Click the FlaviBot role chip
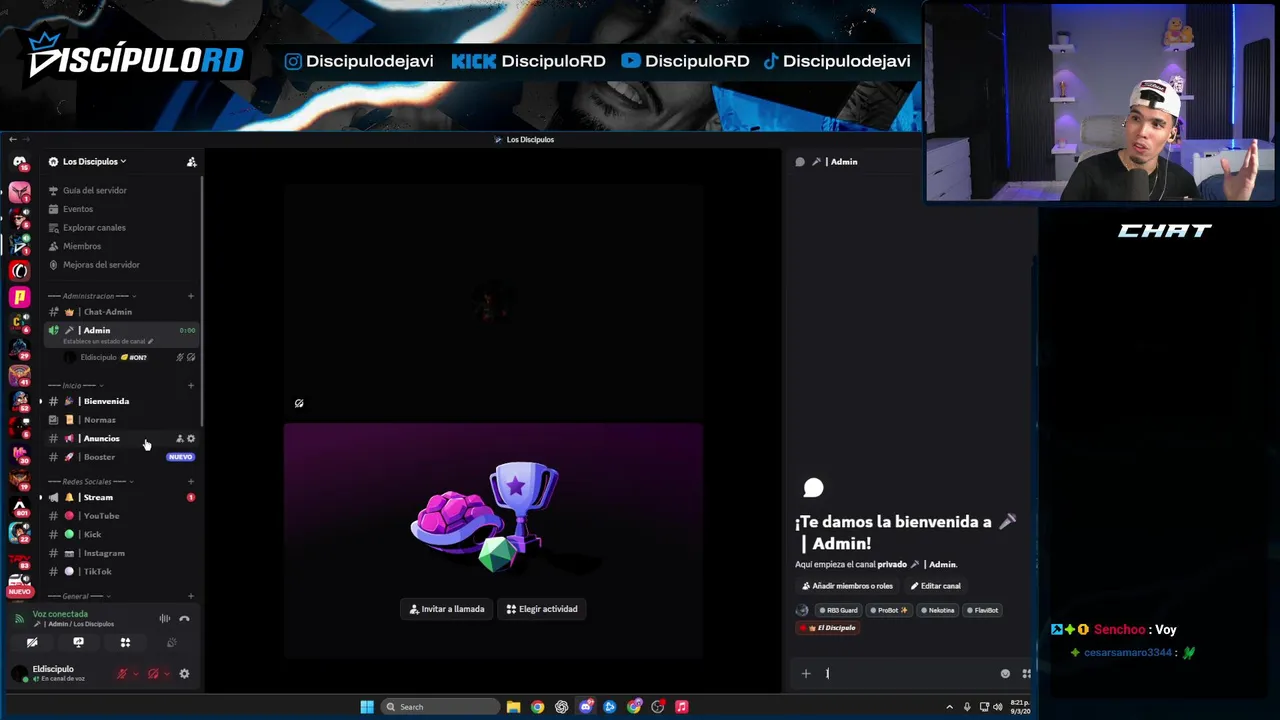Screen dimensions: 1280x720 (x=983, y=610)
